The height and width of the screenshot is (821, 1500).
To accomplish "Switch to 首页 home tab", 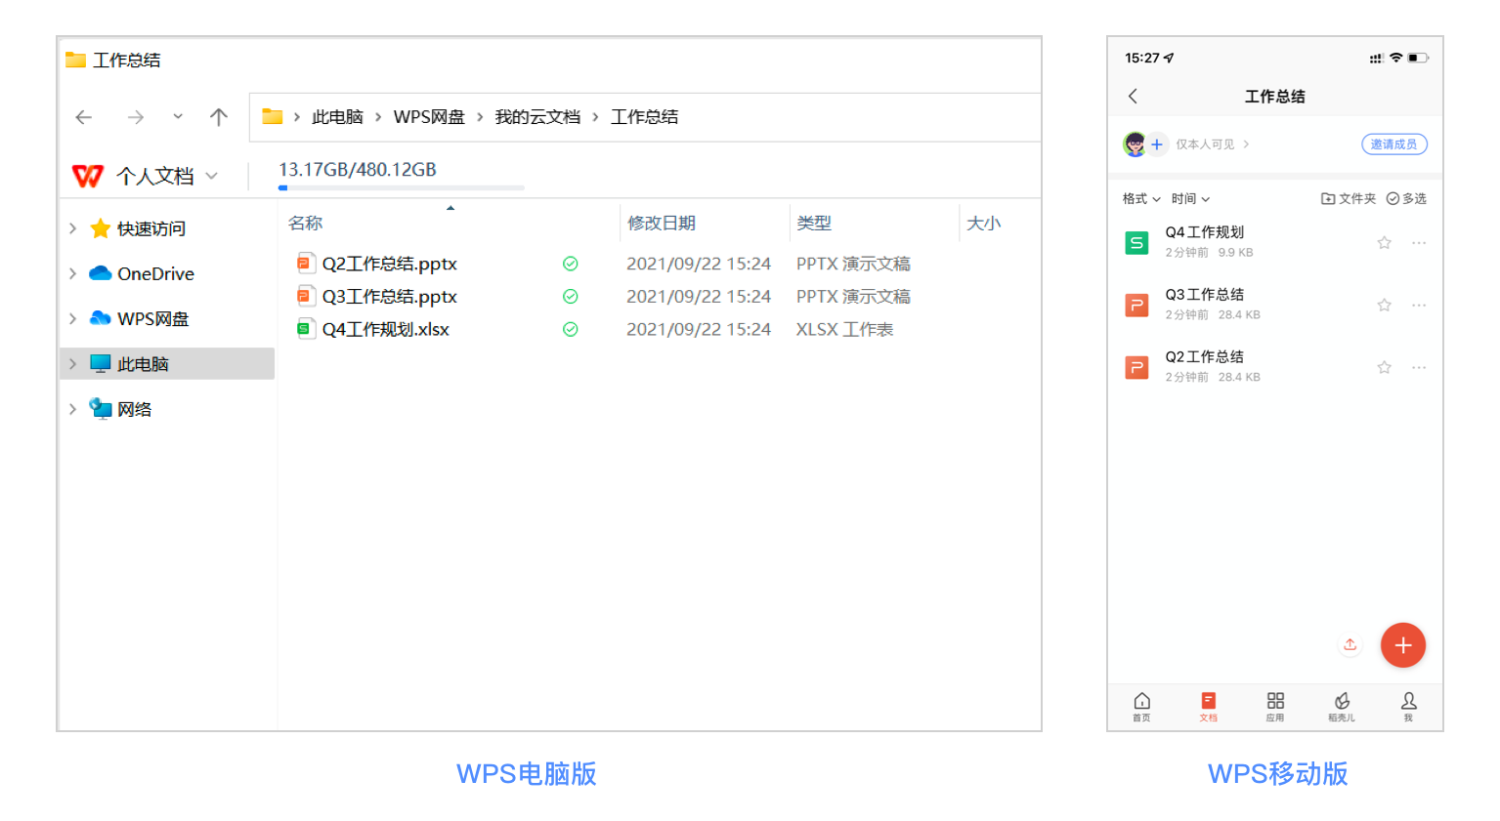I will point(1142,706).
